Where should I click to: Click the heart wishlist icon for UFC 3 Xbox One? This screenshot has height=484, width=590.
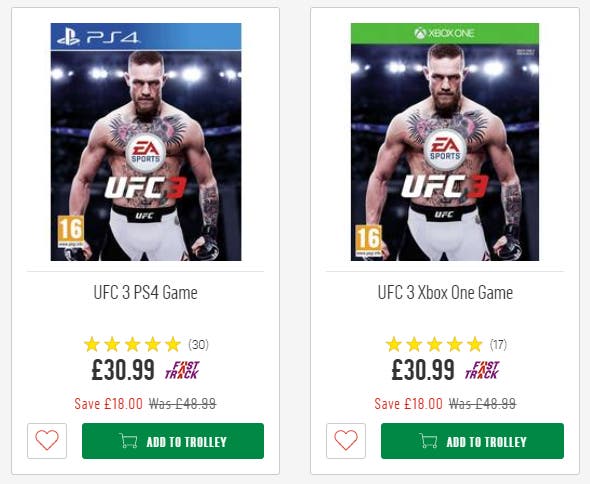[x=346, y=441]
